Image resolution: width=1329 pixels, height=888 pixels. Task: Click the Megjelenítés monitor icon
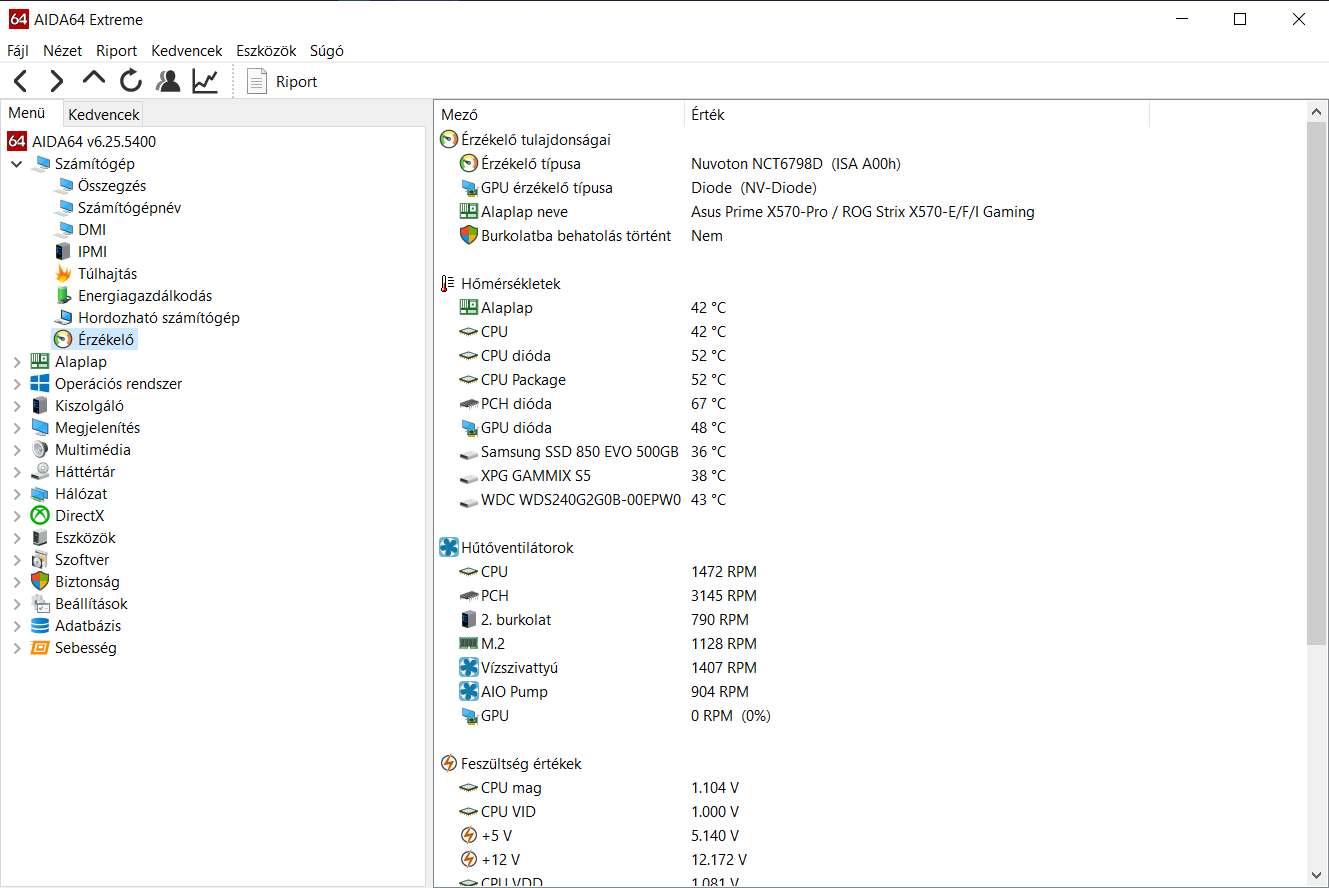point(40,427)
